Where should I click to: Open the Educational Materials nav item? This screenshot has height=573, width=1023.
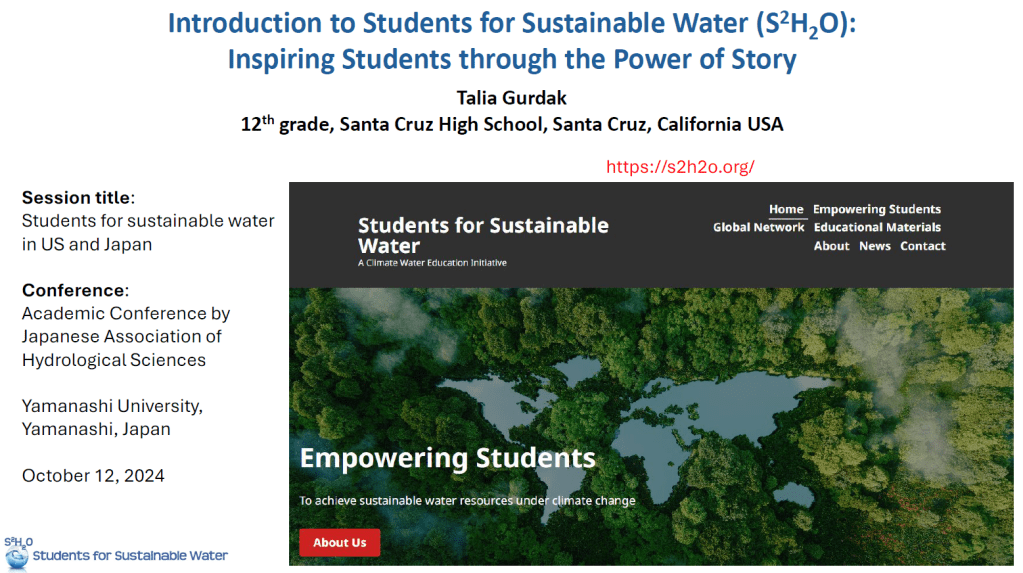click(x=877, y=228)
